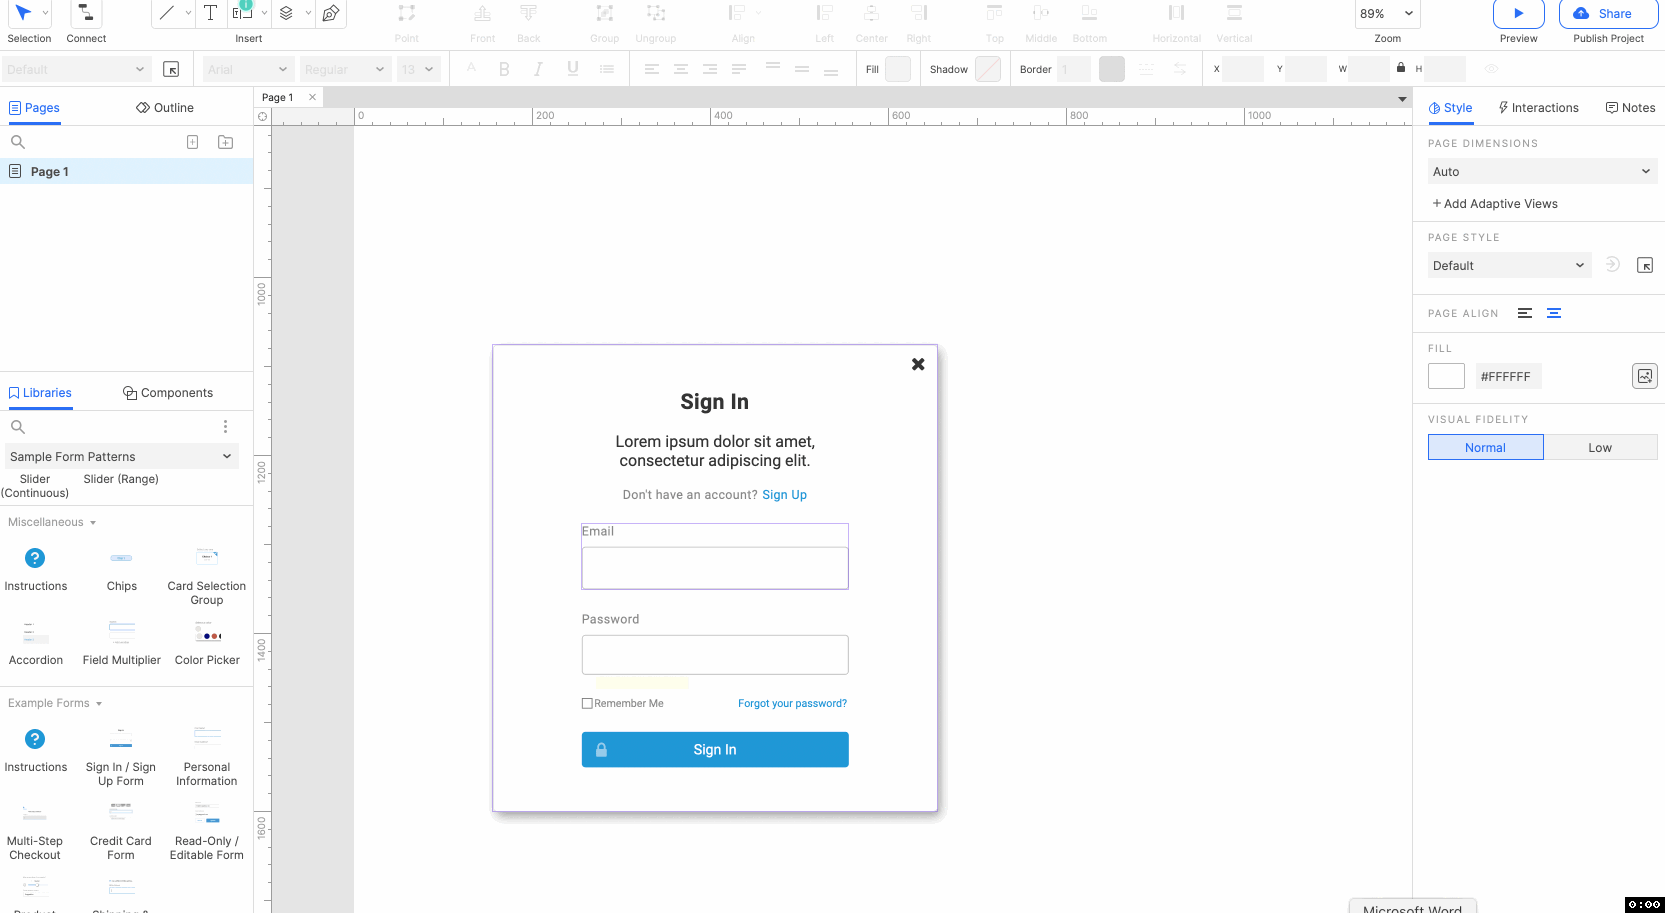
Task: Toggle underline formatting
Action: [x=573, y=69]
